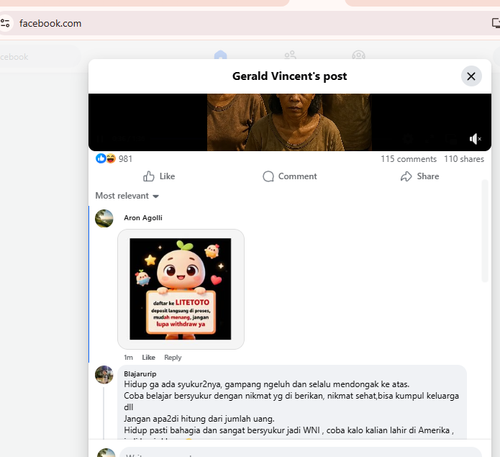Open Blajarurip's profile name link

(x=140, y=374)
